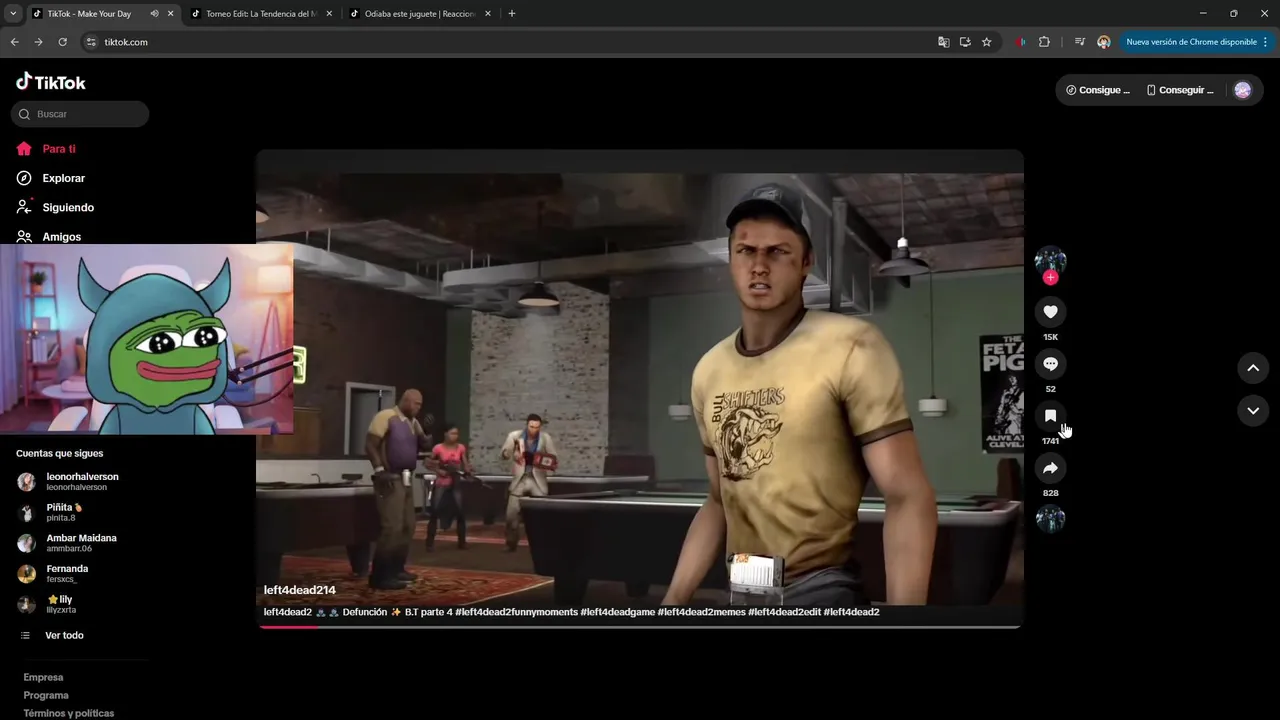Click the Pepe frog webcam overlay
The width and height of the screenshot is (1280, 720).
[x=147, y=339]
